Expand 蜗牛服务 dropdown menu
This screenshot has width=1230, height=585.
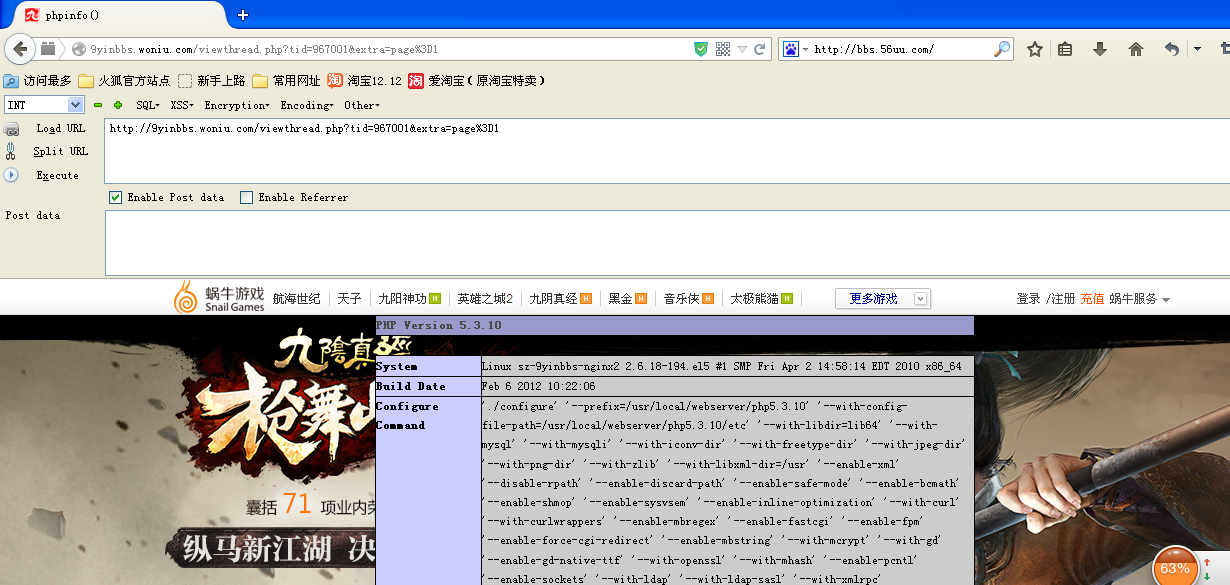tap(1139, 299)
